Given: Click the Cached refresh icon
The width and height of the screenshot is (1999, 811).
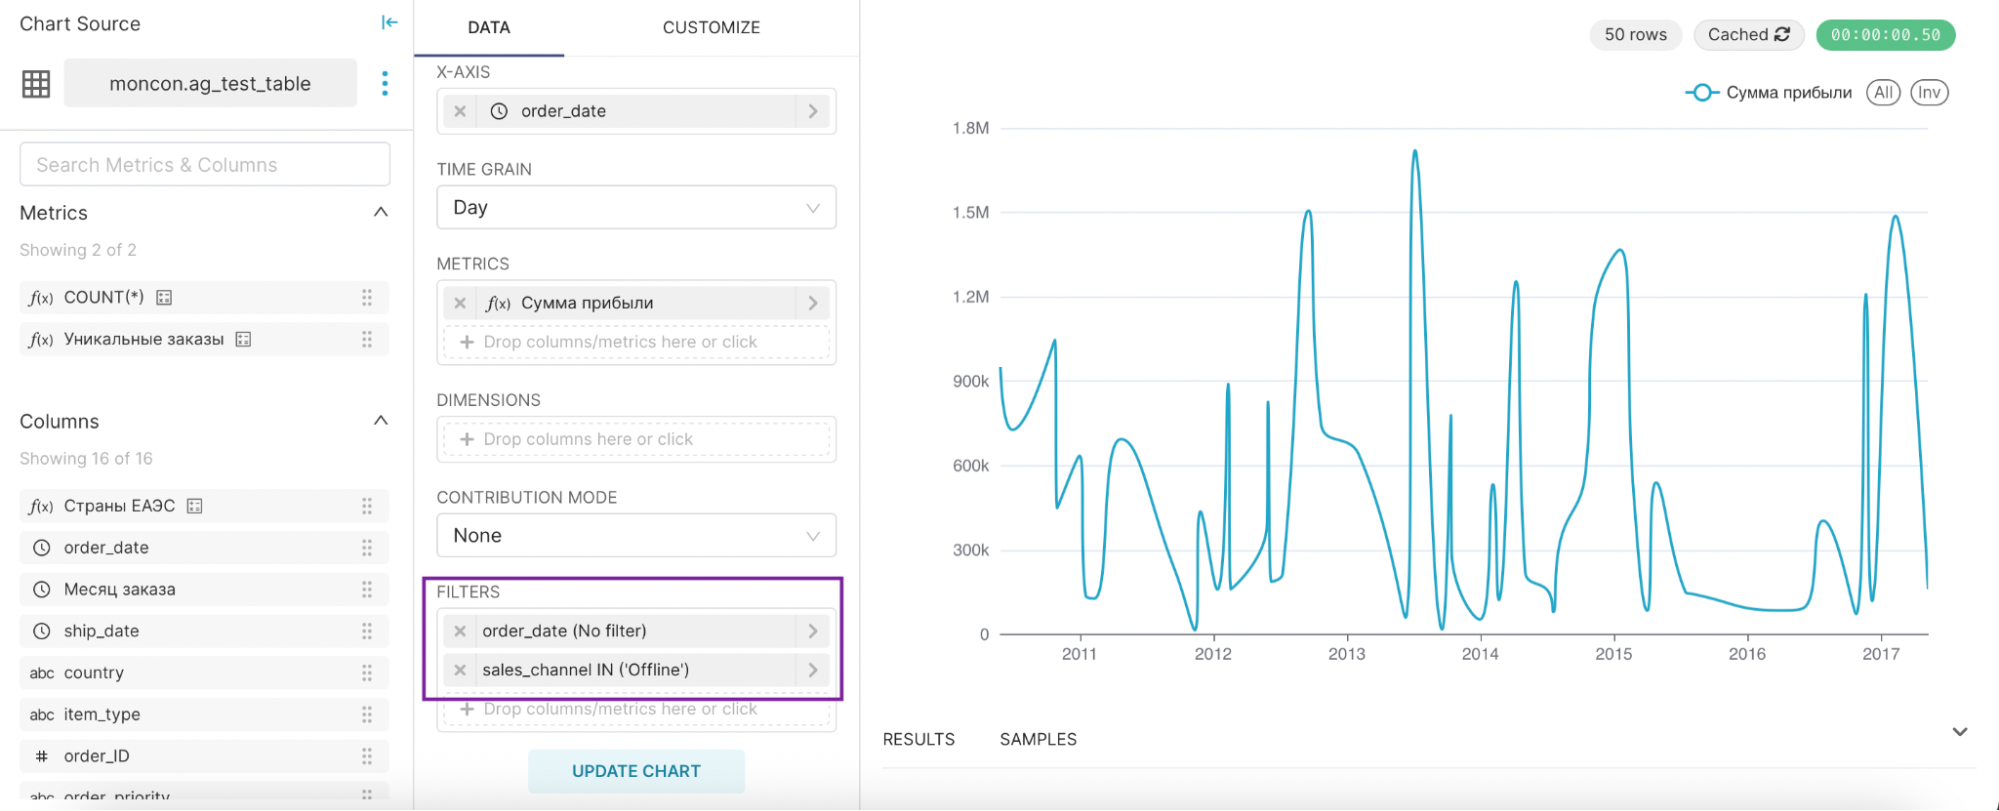Looking at the screenshot, I should point(1782,35).
